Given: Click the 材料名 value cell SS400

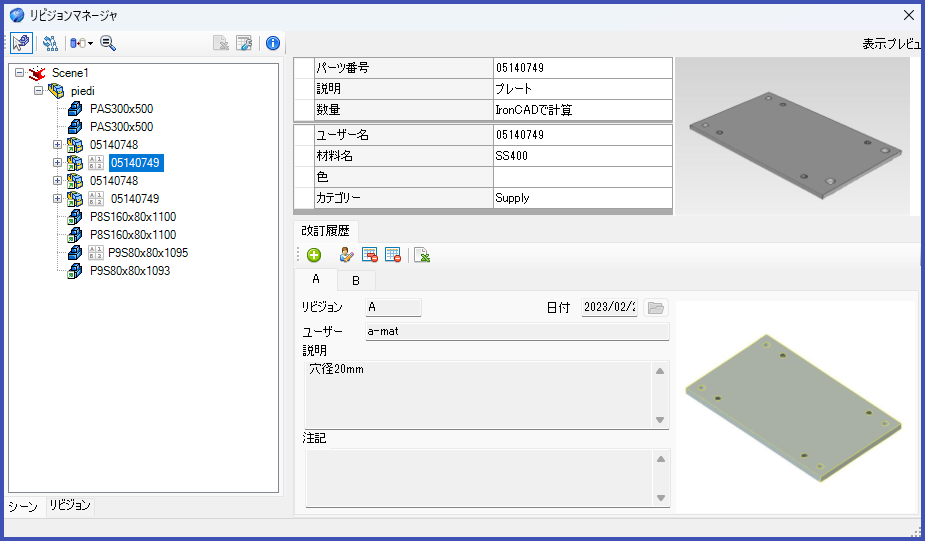Looking at the screenshot, I should click(582, 156).
